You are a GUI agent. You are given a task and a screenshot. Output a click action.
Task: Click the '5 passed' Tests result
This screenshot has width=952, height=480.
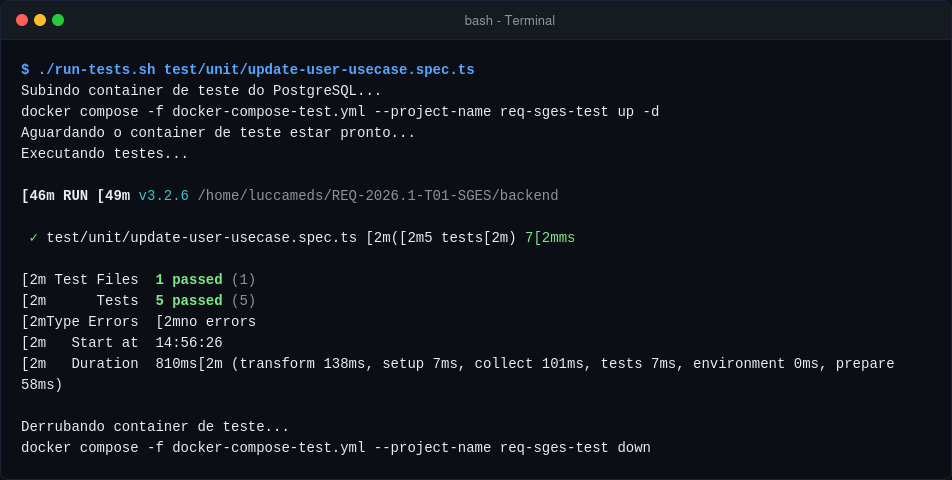189,301
